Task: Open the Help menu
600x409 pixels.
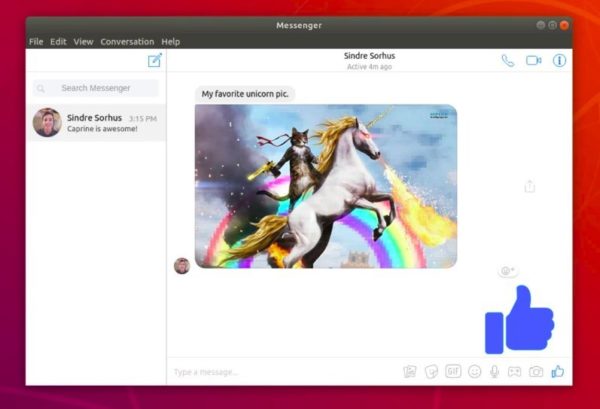Action: pos(171,42)
